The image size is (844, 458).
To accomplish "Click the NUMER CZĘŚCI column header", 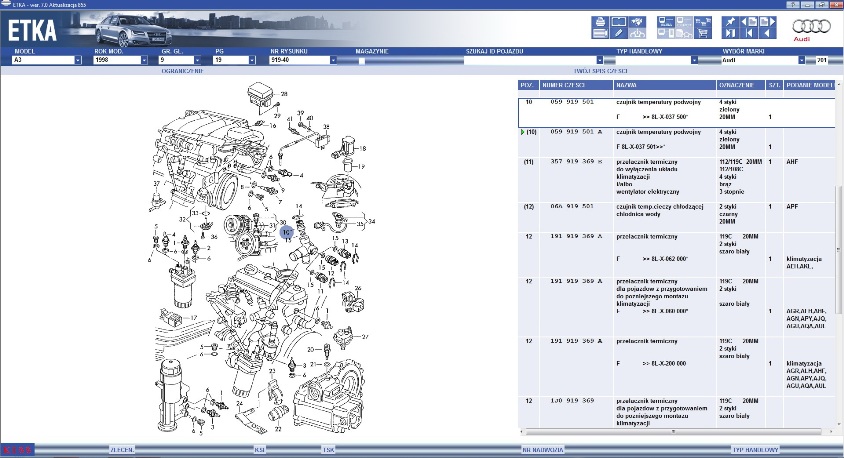I will point(576,85).
